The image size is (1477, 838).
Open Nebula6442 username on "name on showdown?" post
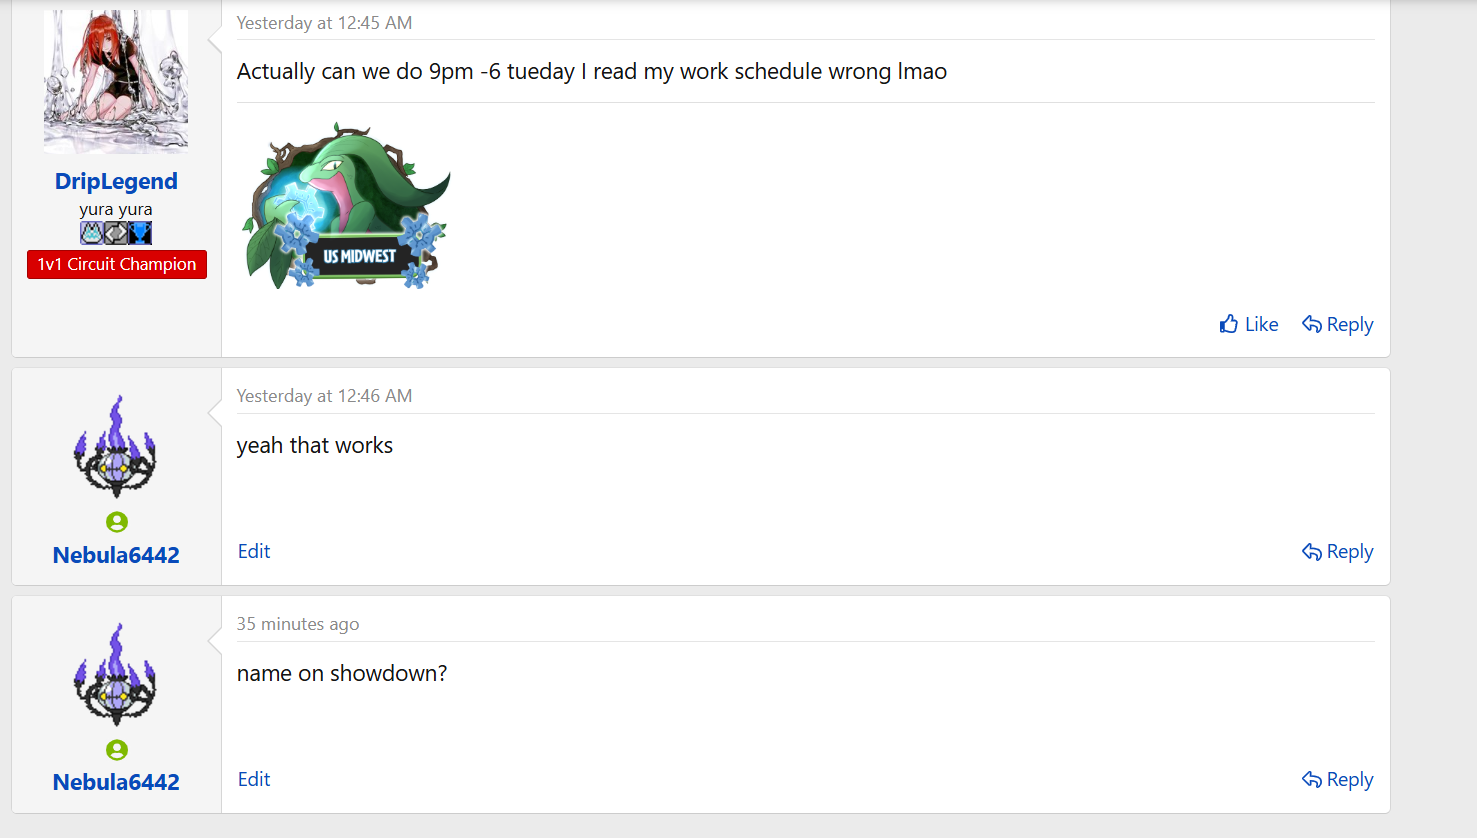click(x=116, y=782)
